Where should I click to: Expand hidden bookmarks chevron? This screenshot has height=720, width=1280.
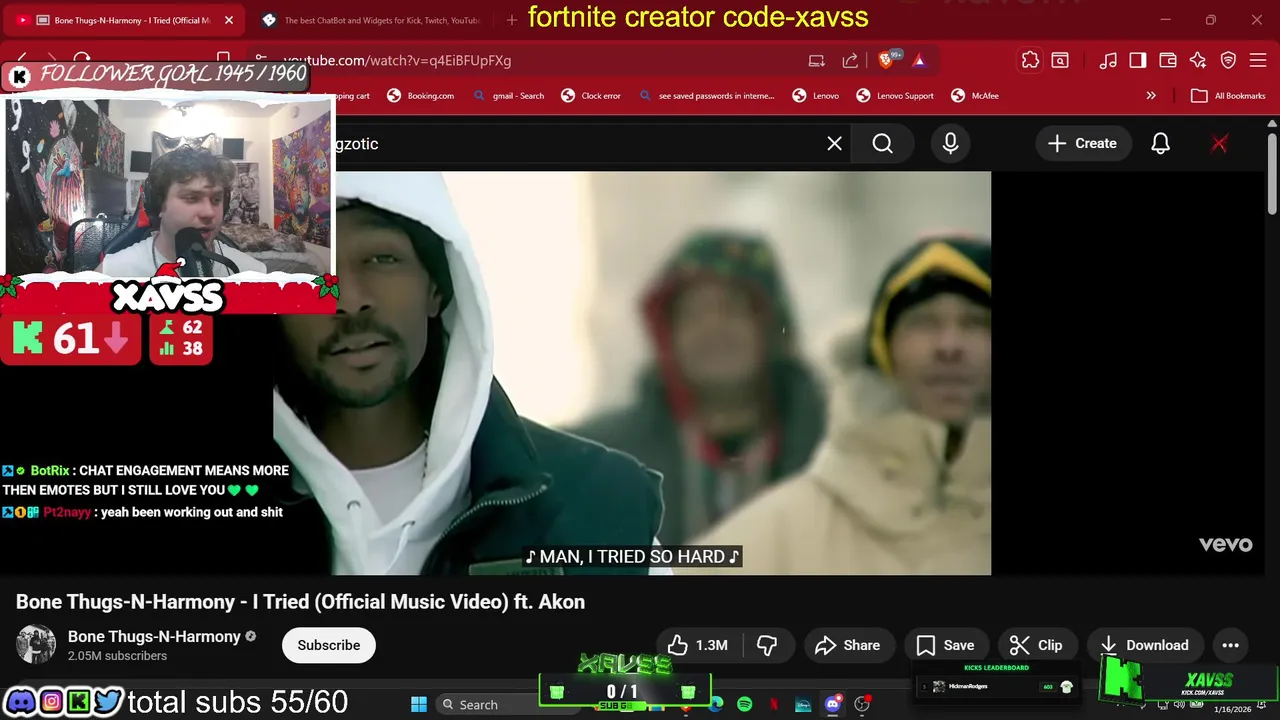point(1151,96)
